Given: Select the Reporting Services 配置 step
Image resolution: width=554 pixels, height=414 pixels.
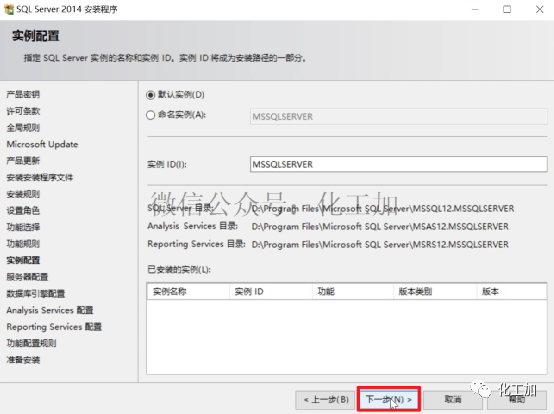Looking at the screenshot, I should tap(54, 327).
